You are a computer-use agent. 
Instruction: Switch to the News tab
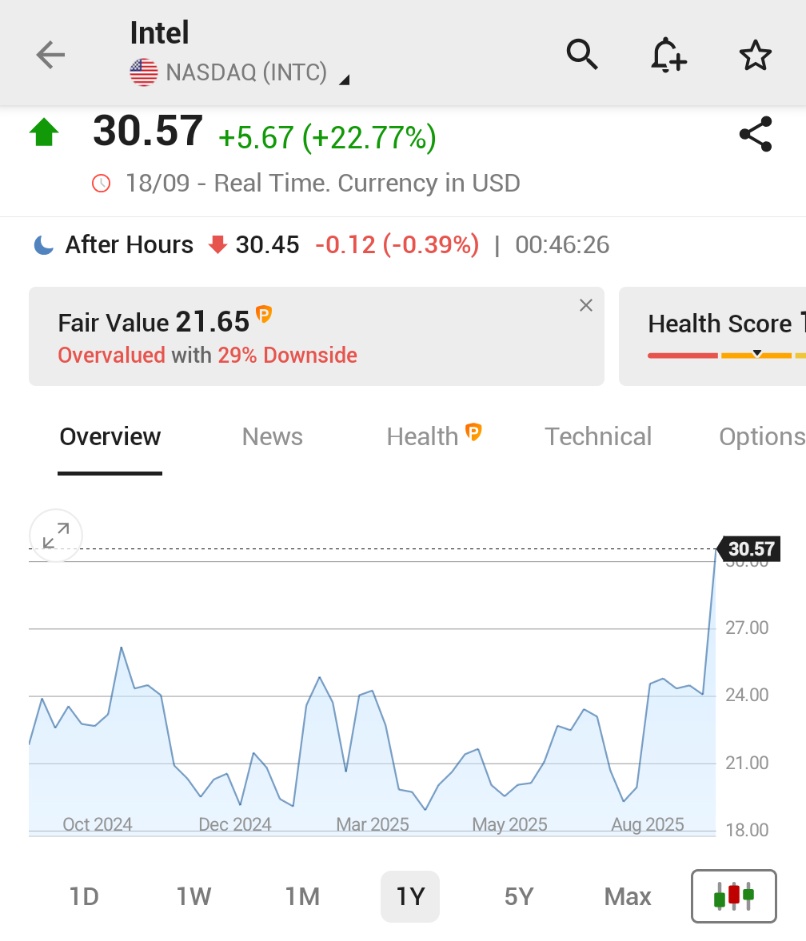[272, 437]
